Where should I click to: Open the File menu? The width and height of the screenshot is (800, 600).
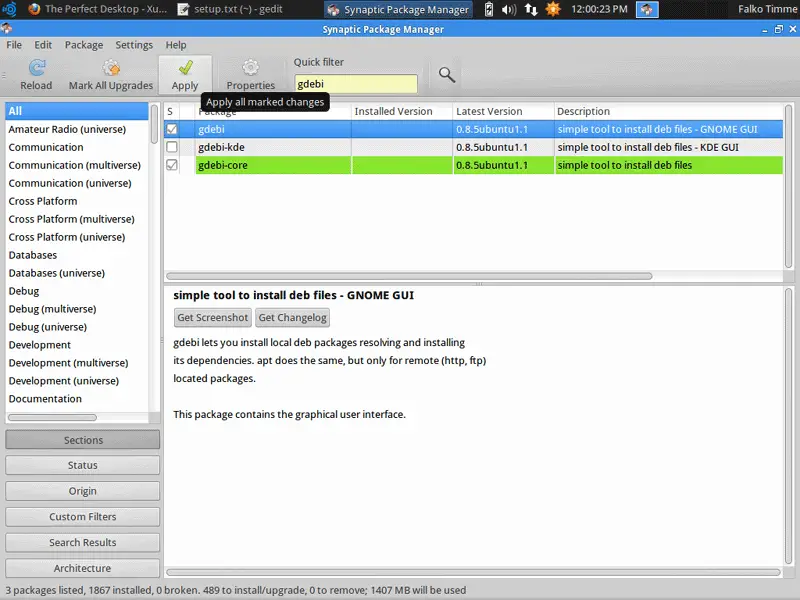click(14, 45)
